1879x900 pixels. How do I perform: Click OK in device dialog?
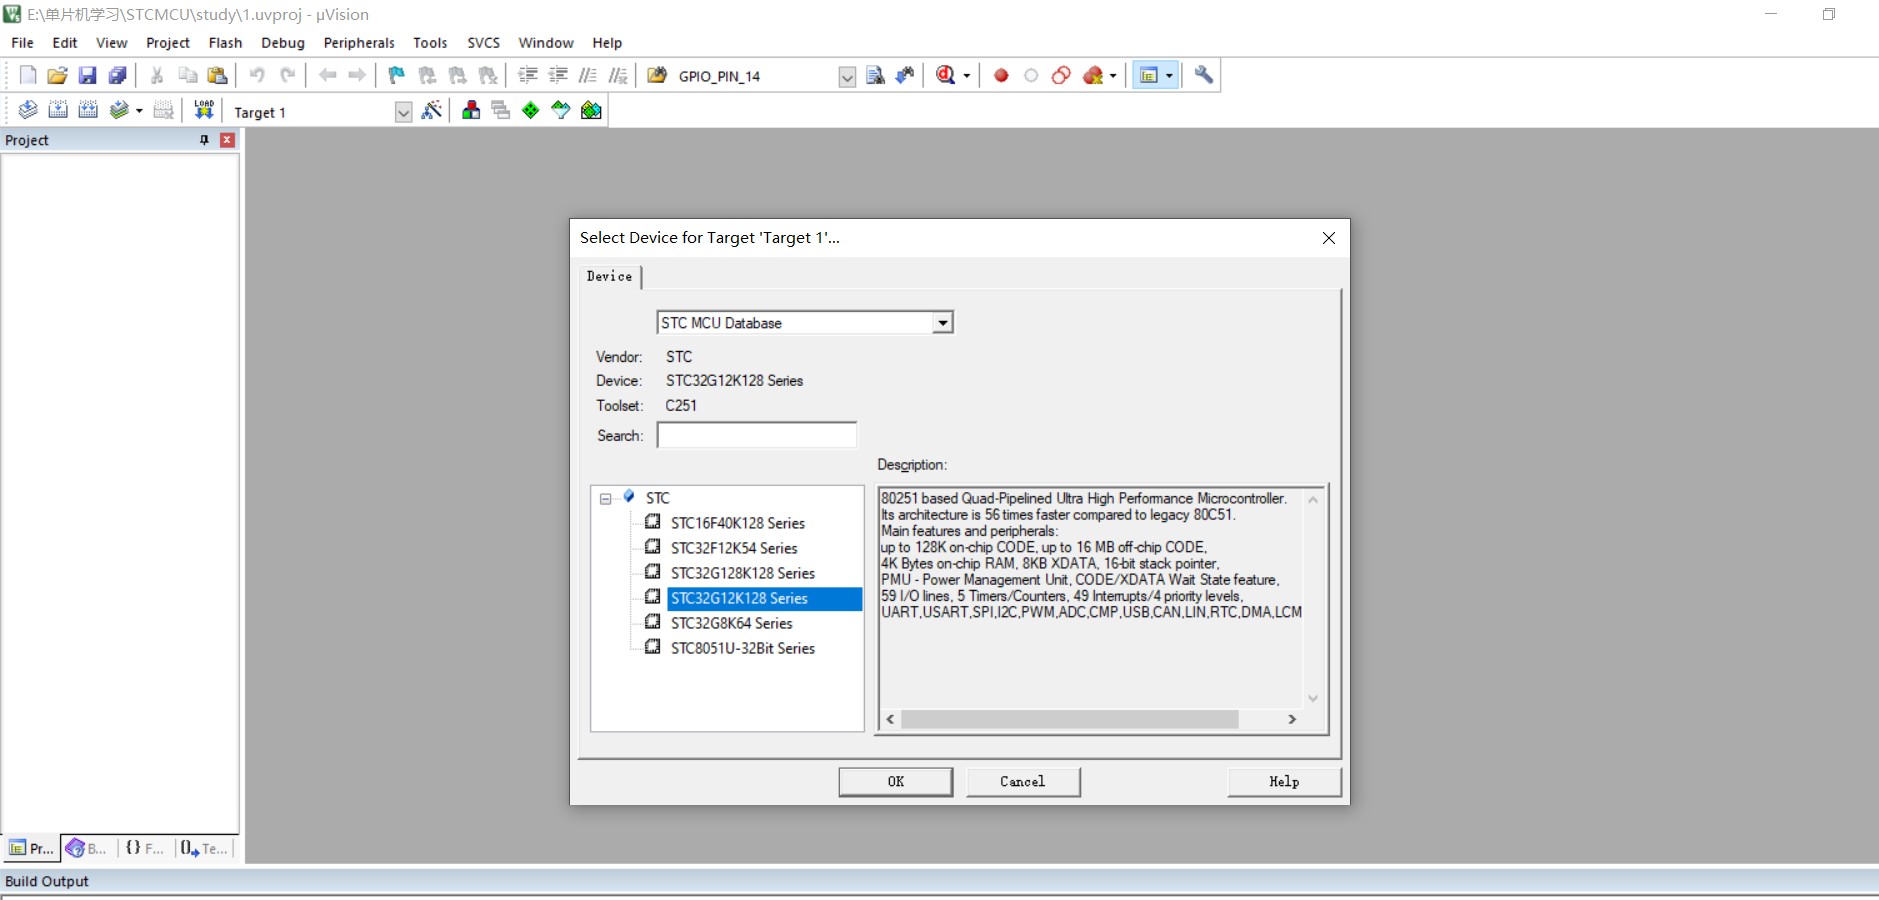895,782
